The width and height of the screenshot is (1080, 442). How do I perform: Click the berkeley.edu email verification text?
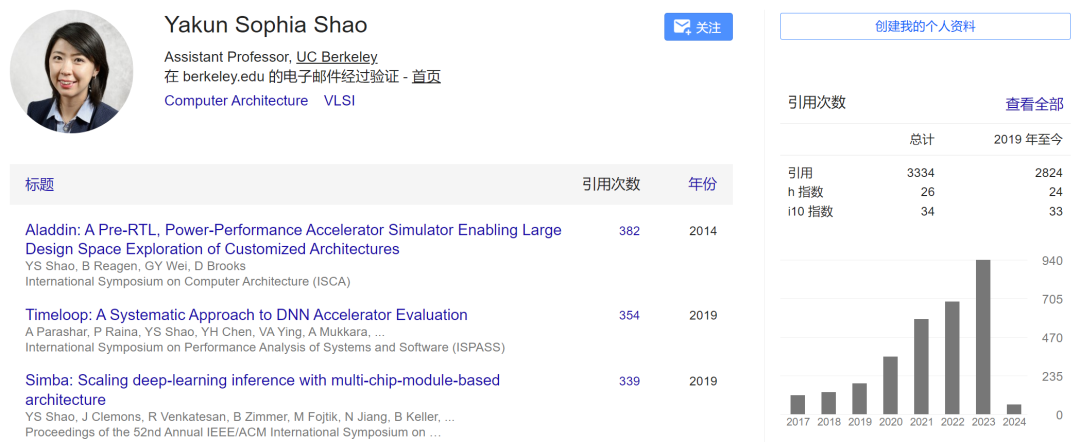point(282,76)
